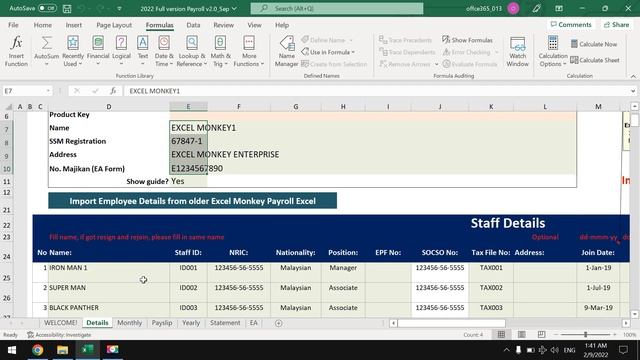Image resolution: width=640 pixels, height=360 pixels.
Task: Switch to Normal view
Action: [x=501, y=334]
